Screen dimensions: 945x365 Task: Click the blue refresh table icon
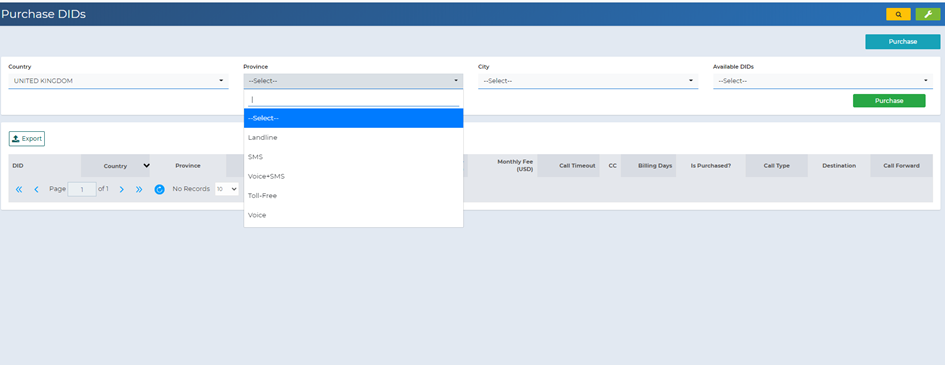(159, 189)
